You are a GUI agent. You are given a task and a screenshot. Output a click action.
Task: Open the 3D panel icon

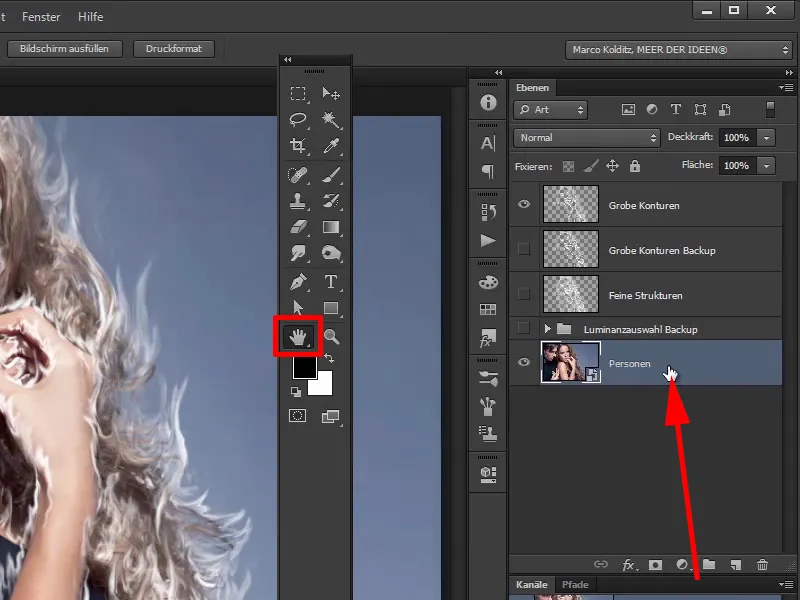pos(488,474)
